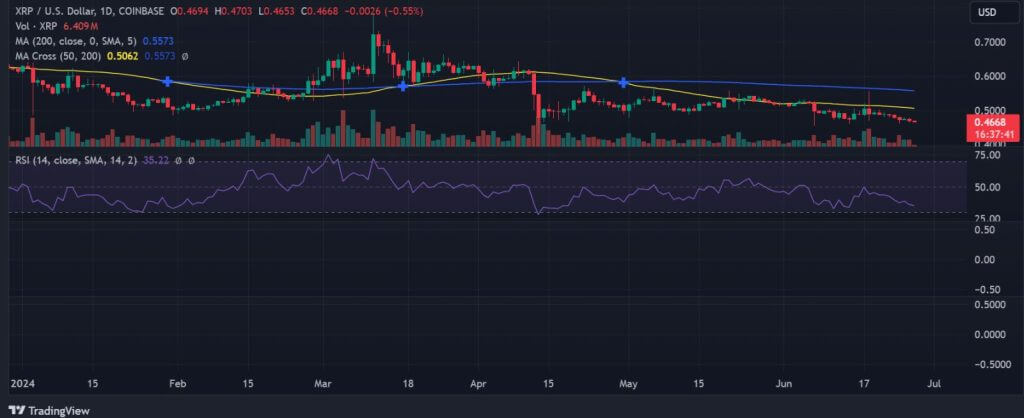Viewport: 1024px width, 418px height.
Task: Click the ø symbol right after RSI 35.22
Action: (x=180, y=160)
